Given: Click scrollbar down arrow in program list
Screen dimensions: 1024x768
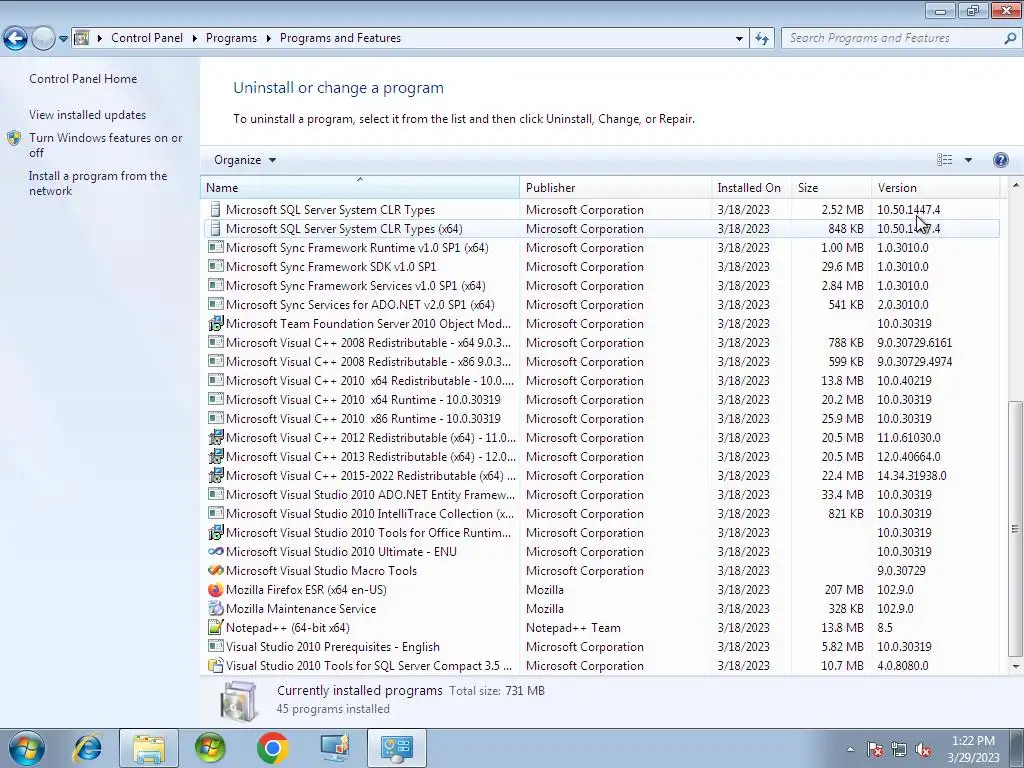Looking at the screenshot, I should pos(1016,666).
